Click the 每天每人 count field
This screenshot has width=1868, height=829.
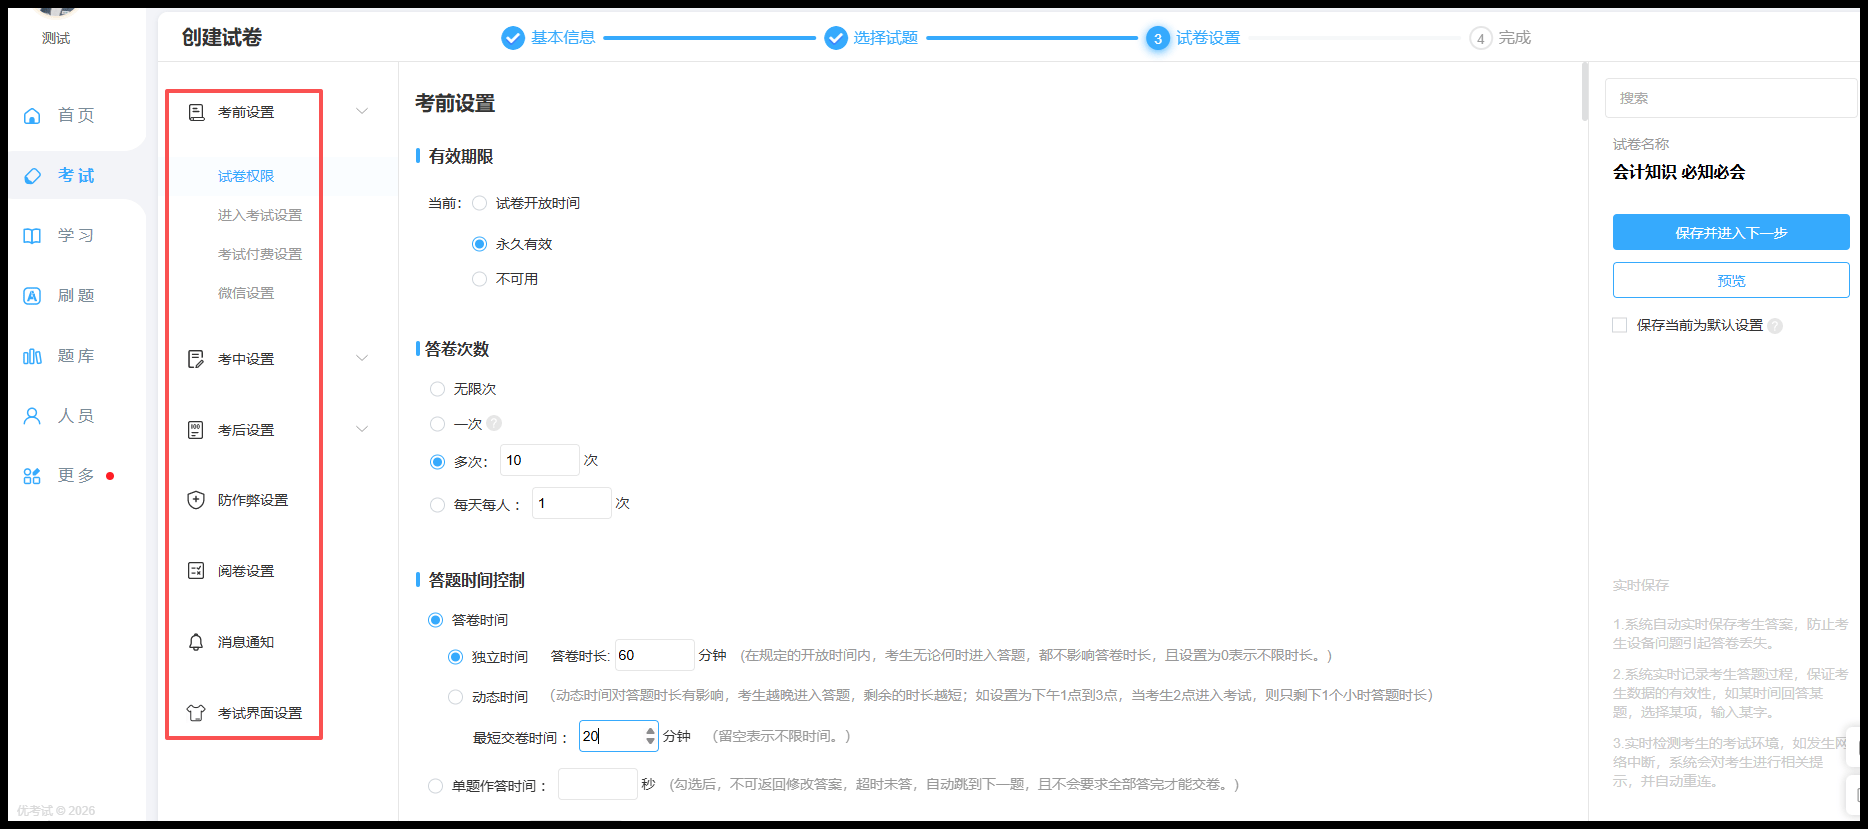pyautogui.click(x=572, y=503)
